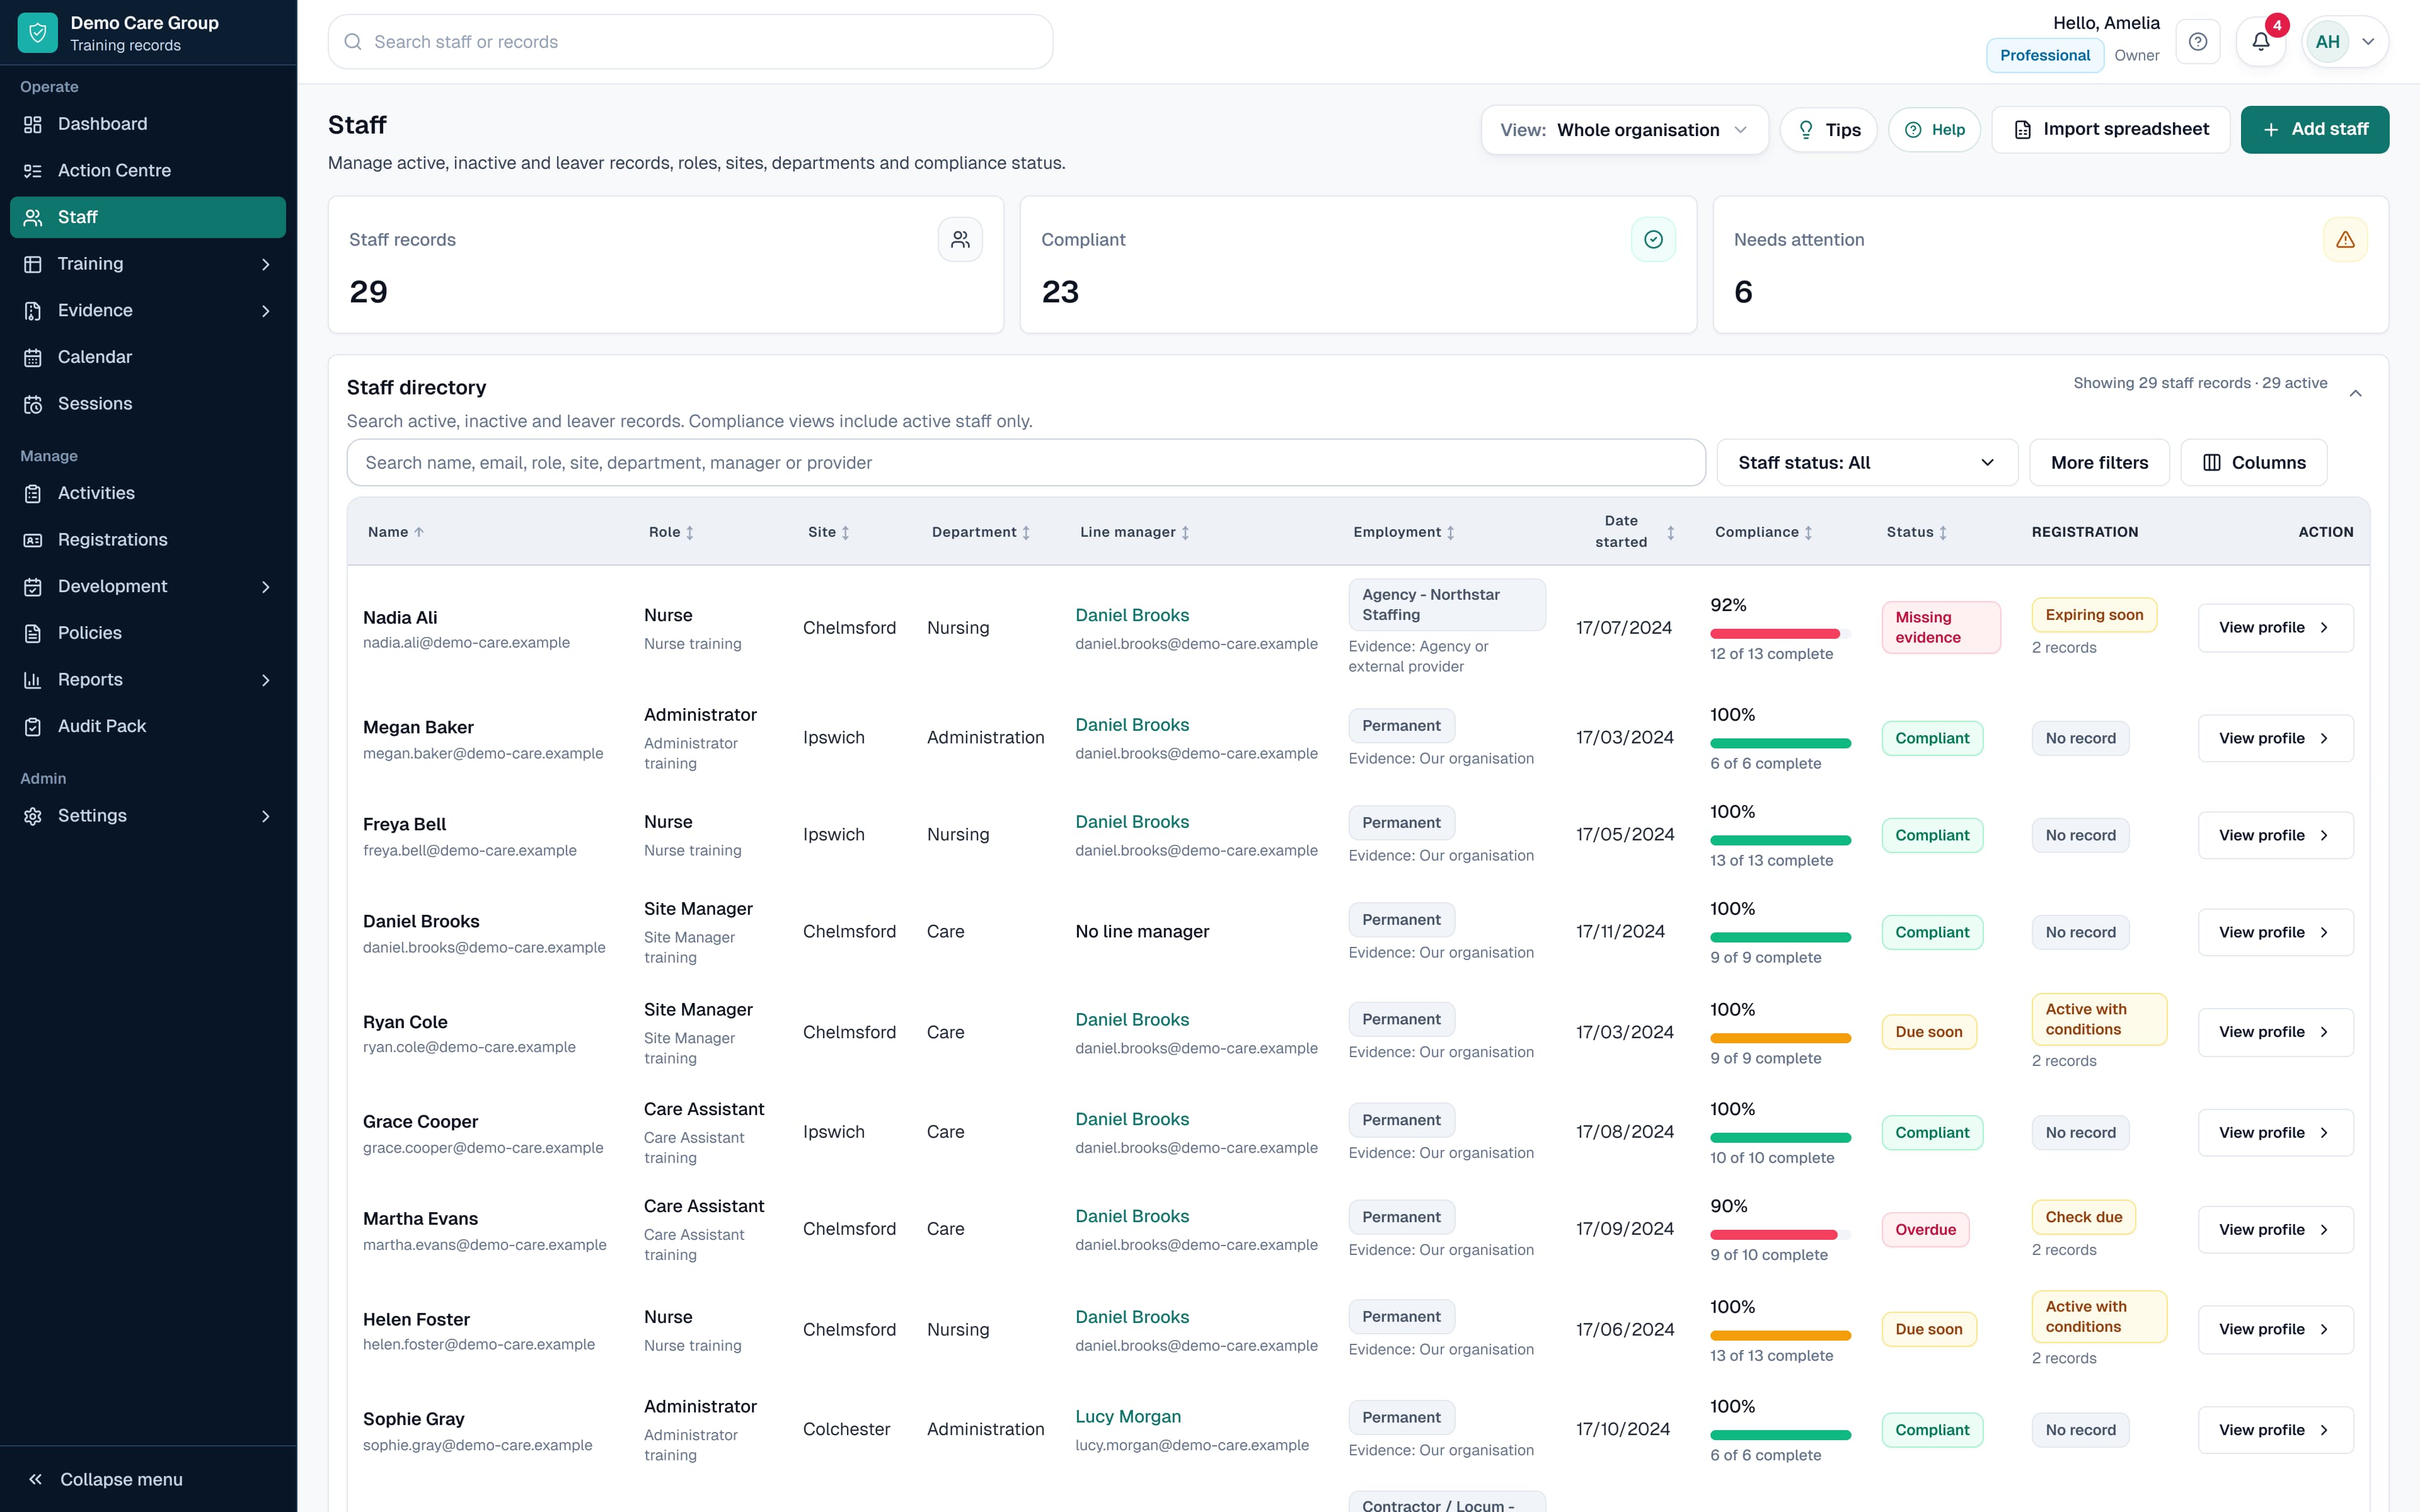Click the Dashboard grid icon in sidebar

tap(33, 124)
